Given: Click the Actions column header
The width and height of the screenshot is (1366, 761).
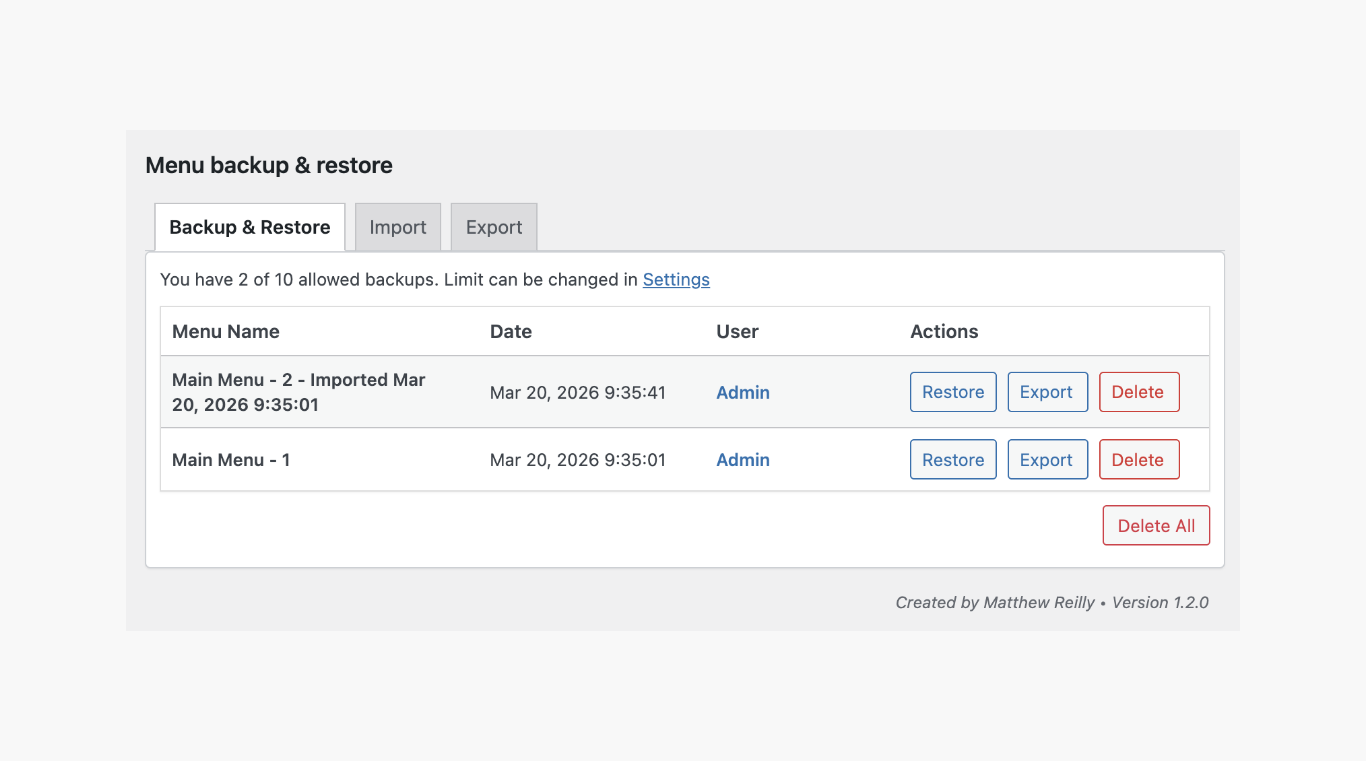Looking at the screenshot, I should (944, 332).
